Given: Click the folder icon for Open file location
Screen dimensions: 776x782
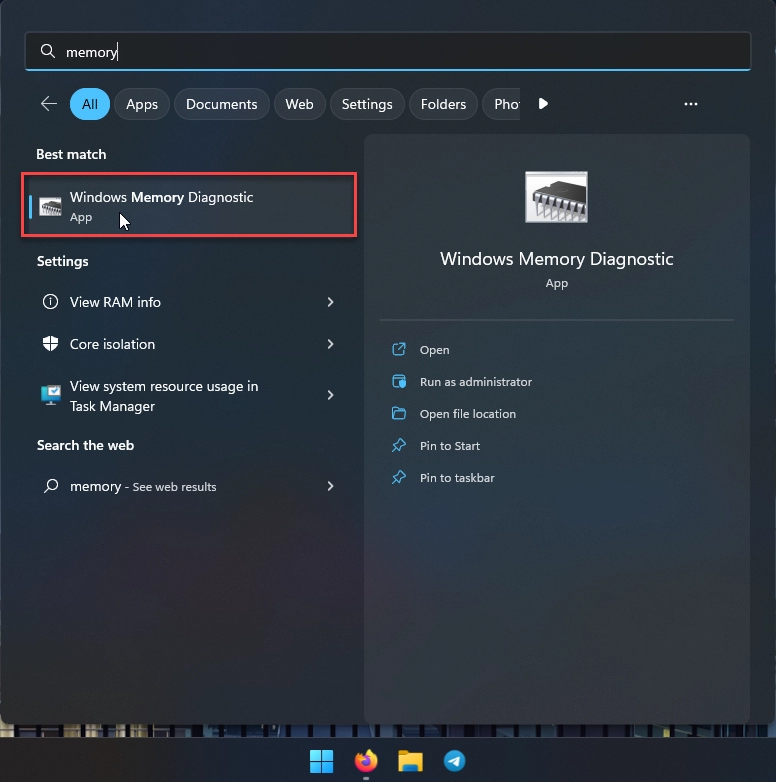Looking at the screenshot, I should pos(399,413).
